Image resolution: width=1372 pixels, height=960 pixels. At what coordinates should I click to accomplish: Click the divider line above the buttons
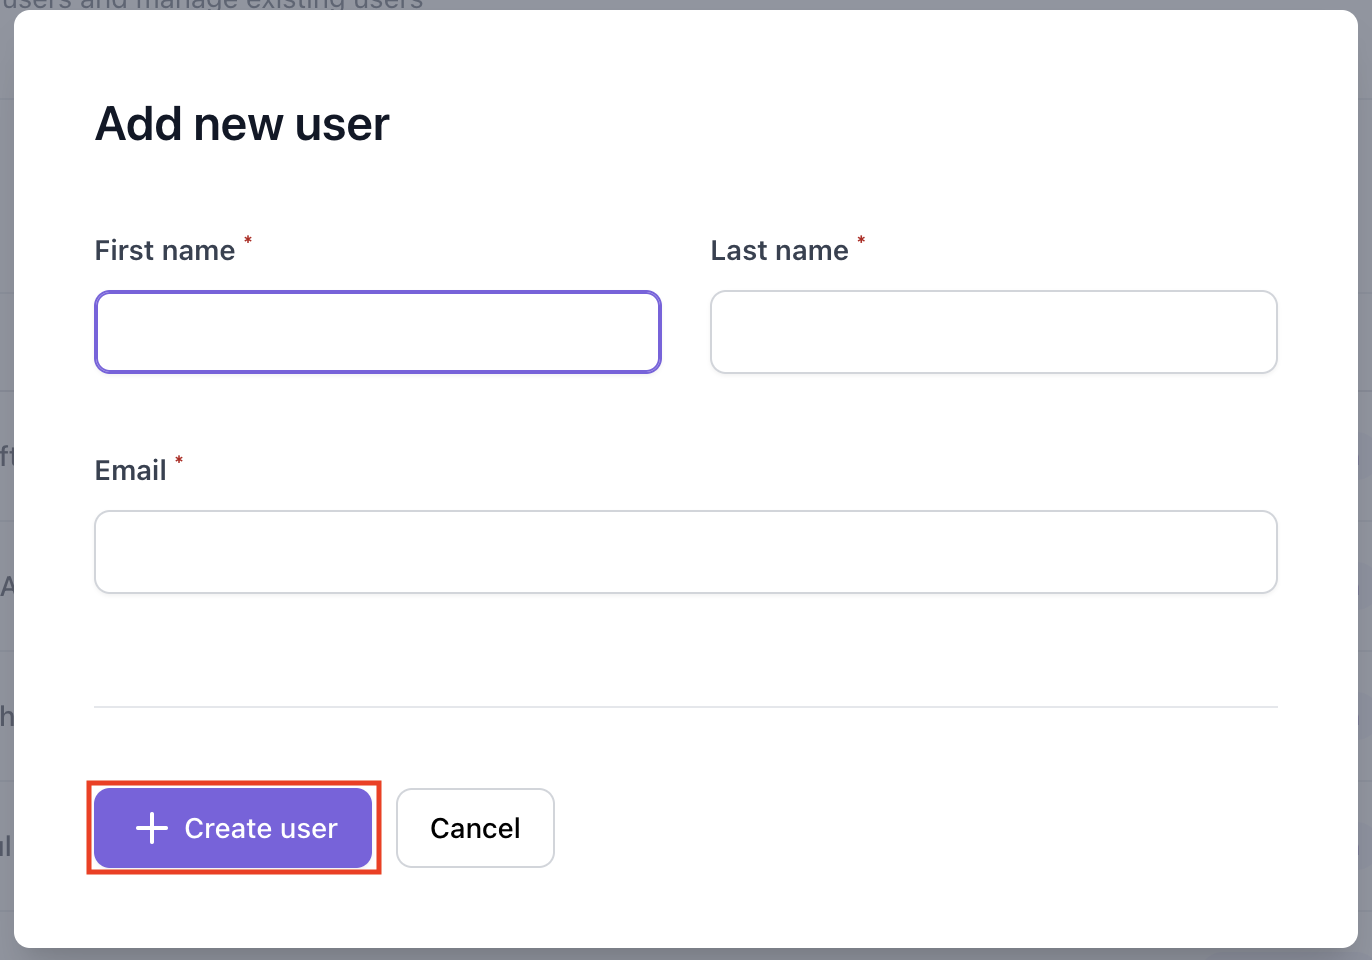pyautogui.click(x=685, y=707)
